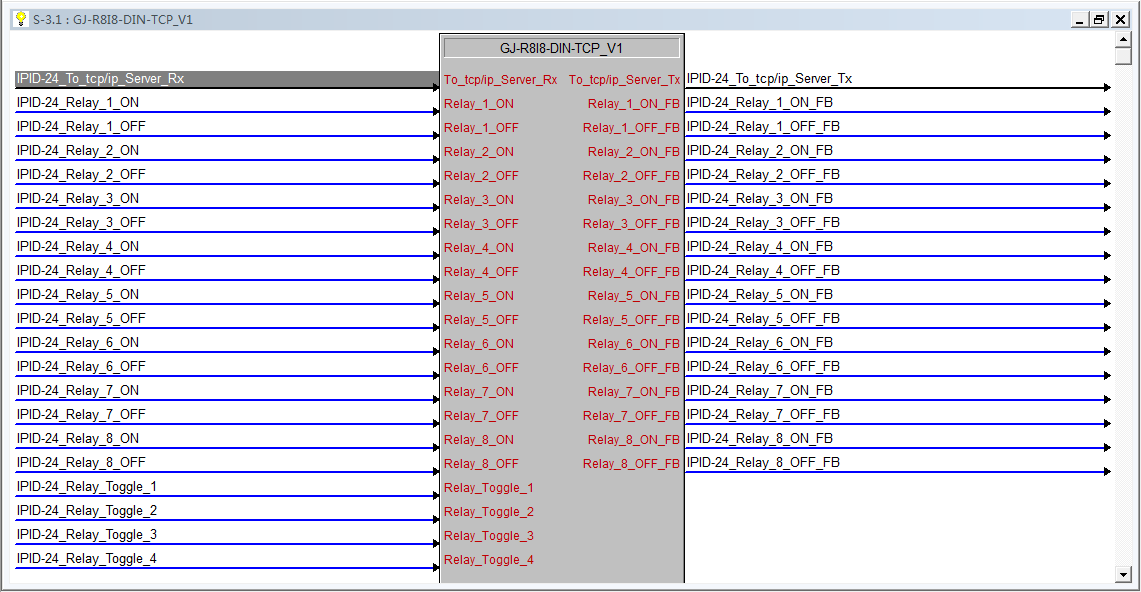The width and height of the screenshot is (1141, 592).
Task: Select the IPID-24_Relay_1_ON input signal
Action: (226, 103)
